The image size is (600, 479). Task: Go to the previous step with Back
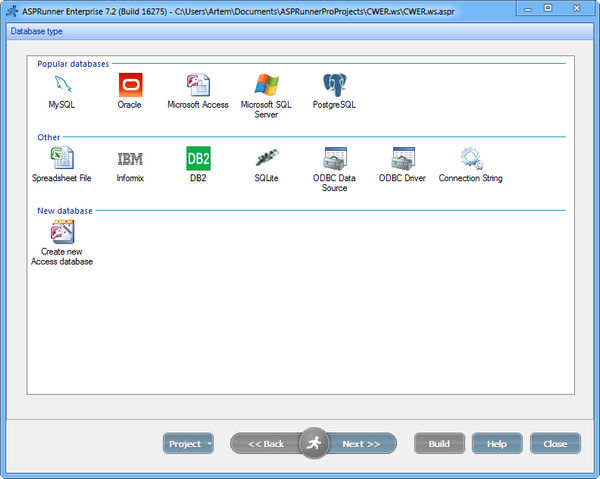pyautogui.click(x=265, y=444)
